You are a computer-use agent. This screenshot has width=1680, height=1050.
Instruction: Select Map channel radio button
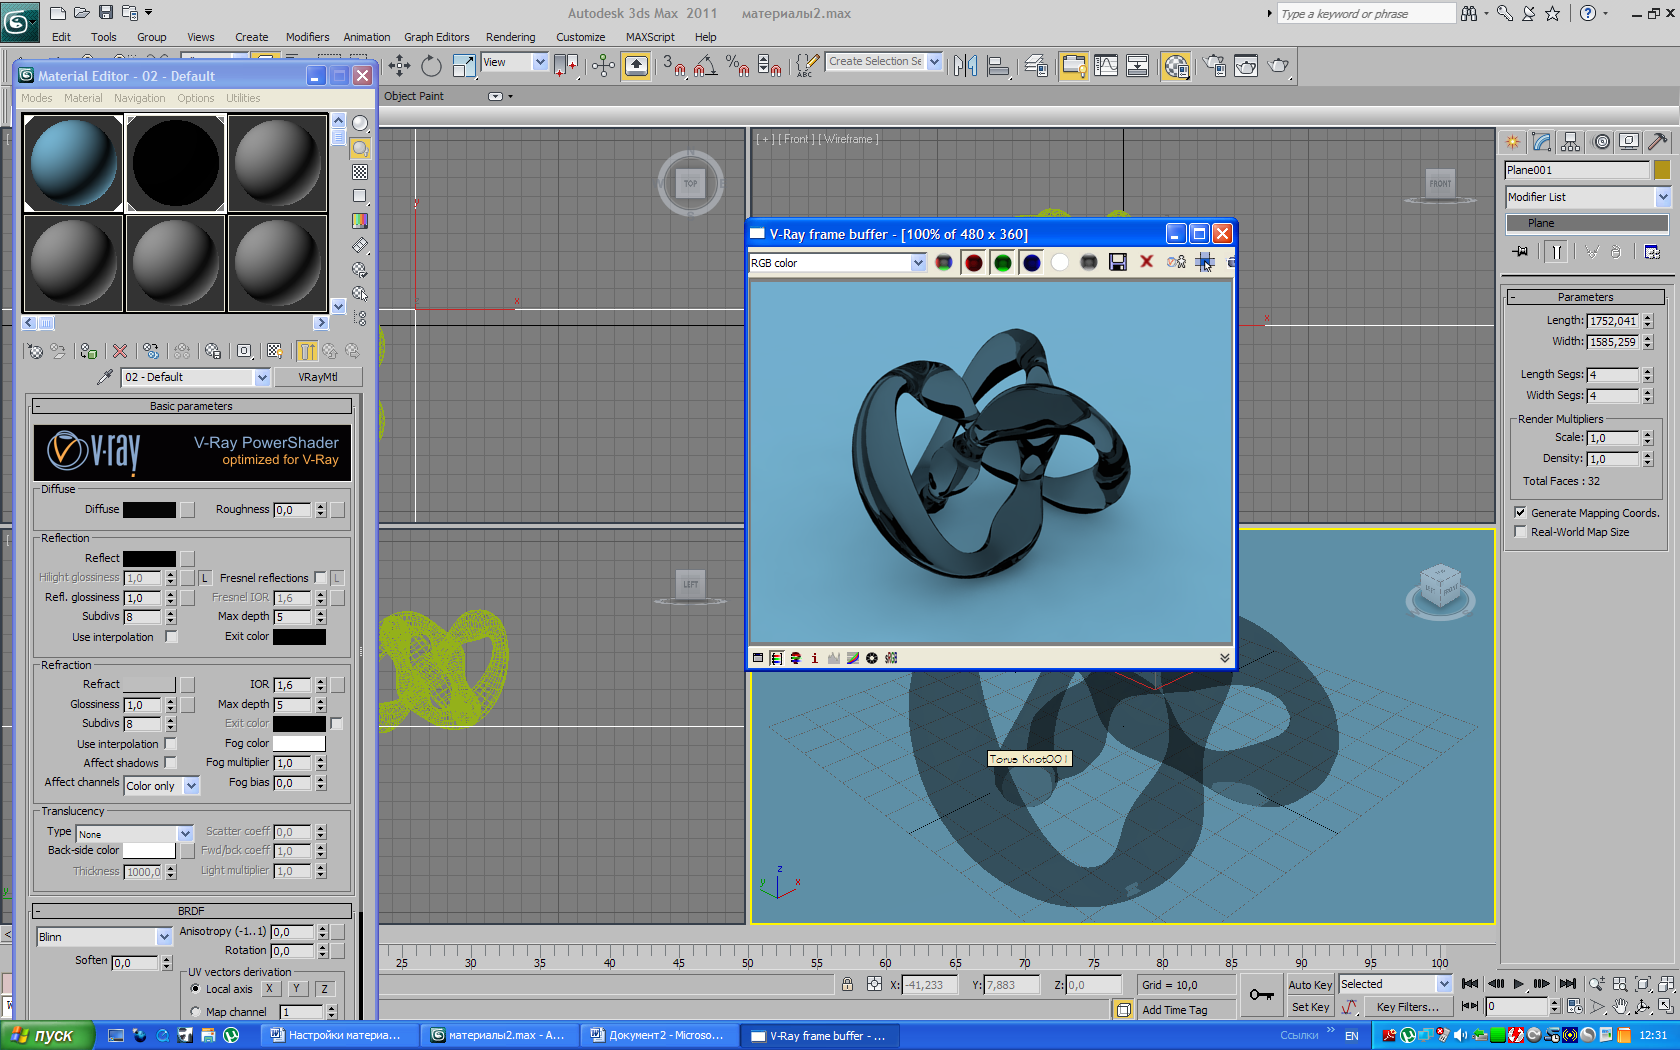click(195, 1011)
